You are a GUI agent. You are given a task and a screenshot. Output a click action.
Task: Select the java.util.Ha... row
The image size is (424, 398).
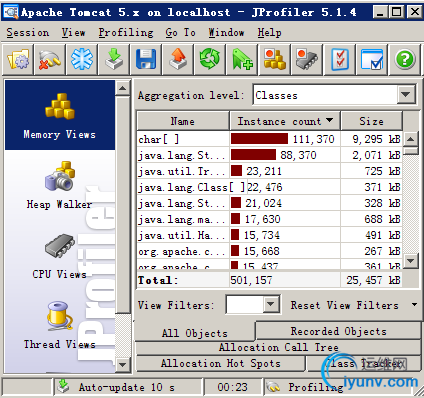click(269, 235)
